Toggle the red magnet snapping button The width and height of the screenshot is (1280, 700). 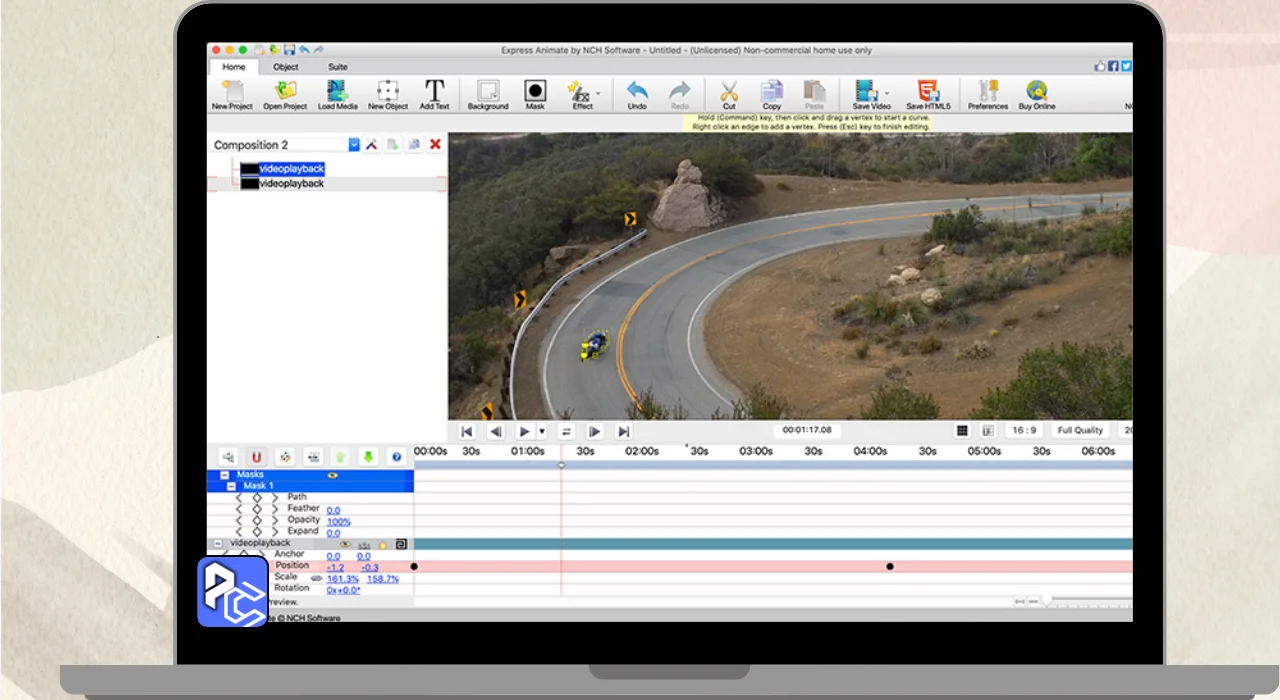click(256, 457)
